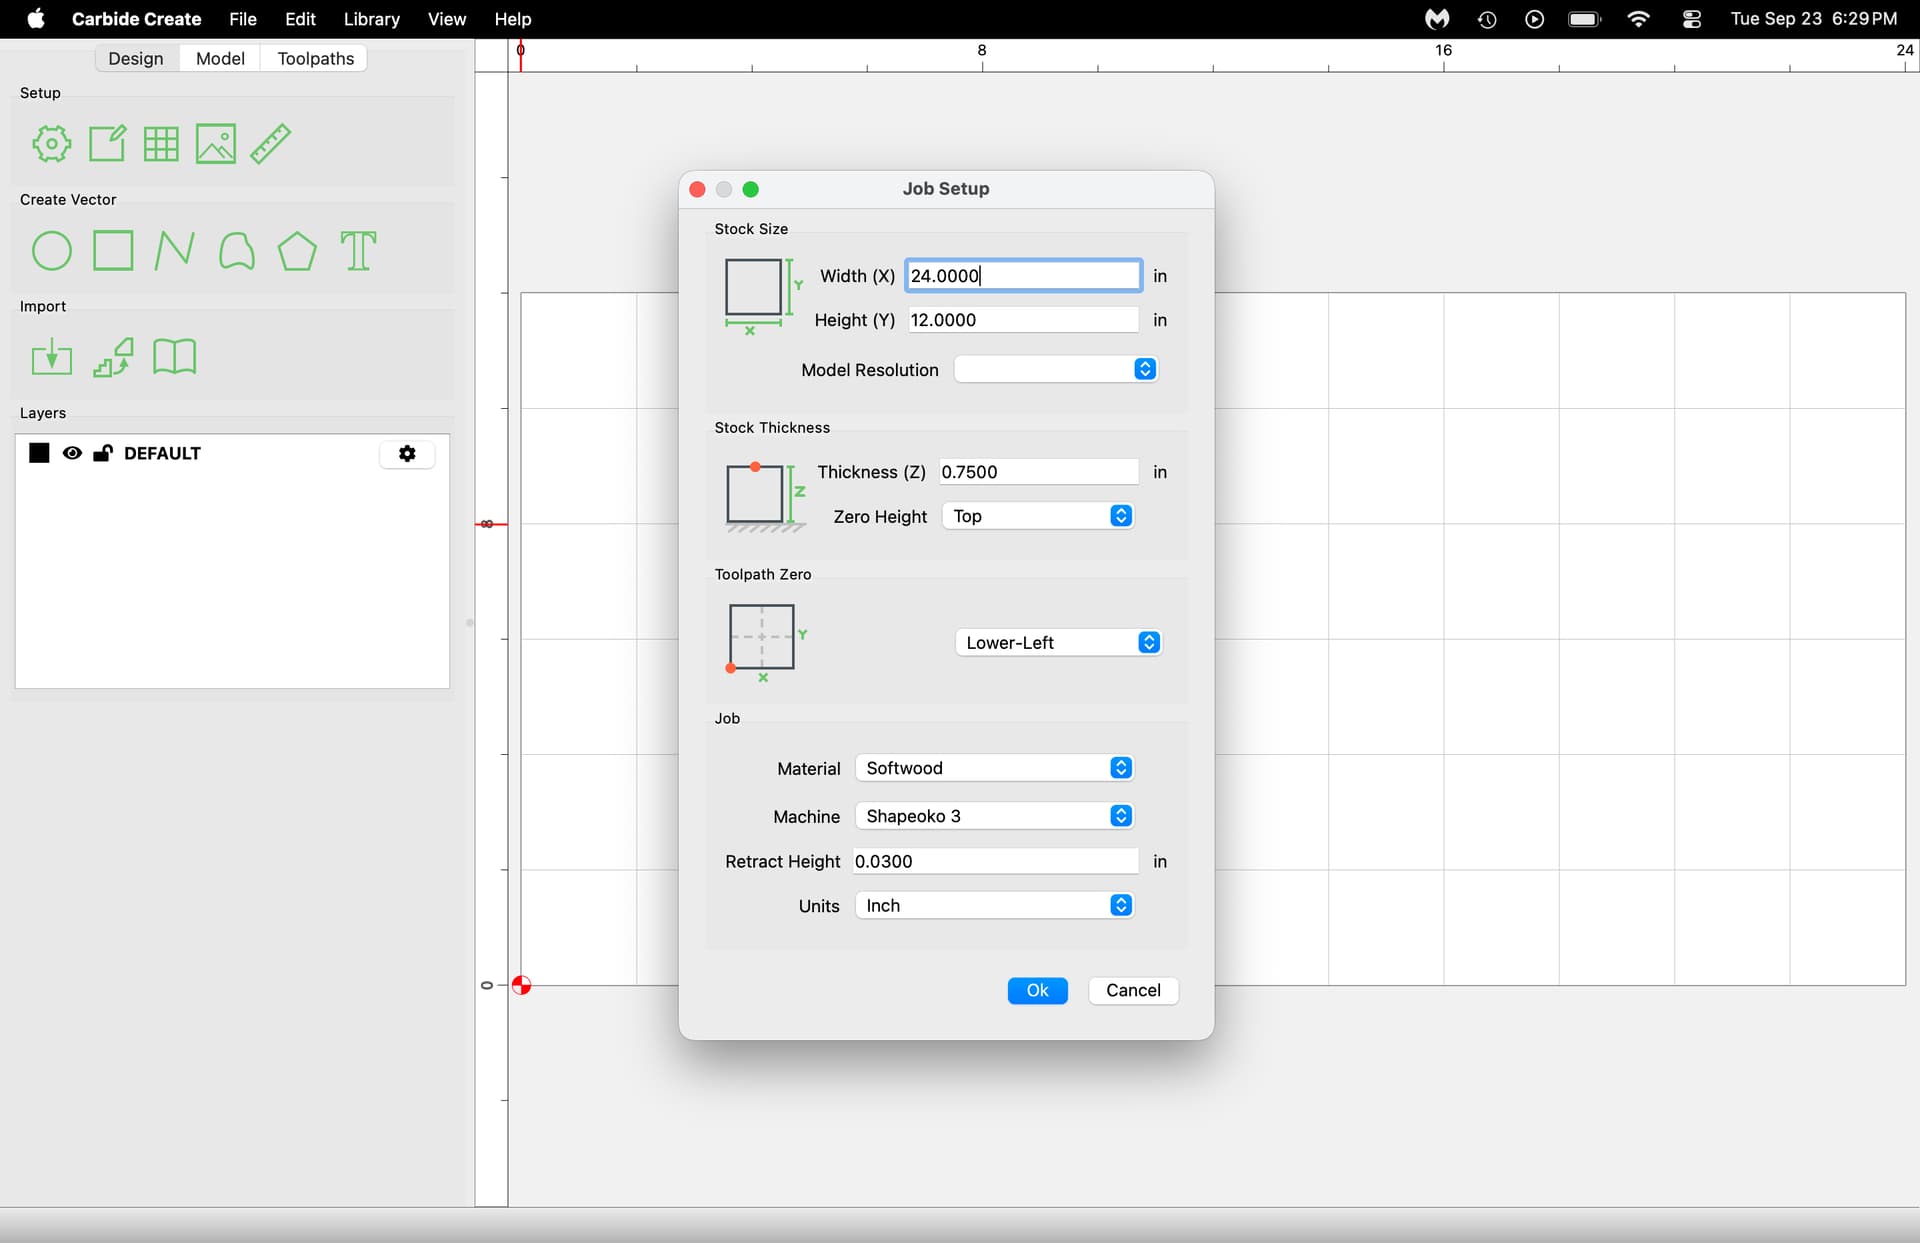Screen dimensions: 1920x1243
Task: Click the DEFAULT layer black color swatch
Action: click(x=39, y=453)
